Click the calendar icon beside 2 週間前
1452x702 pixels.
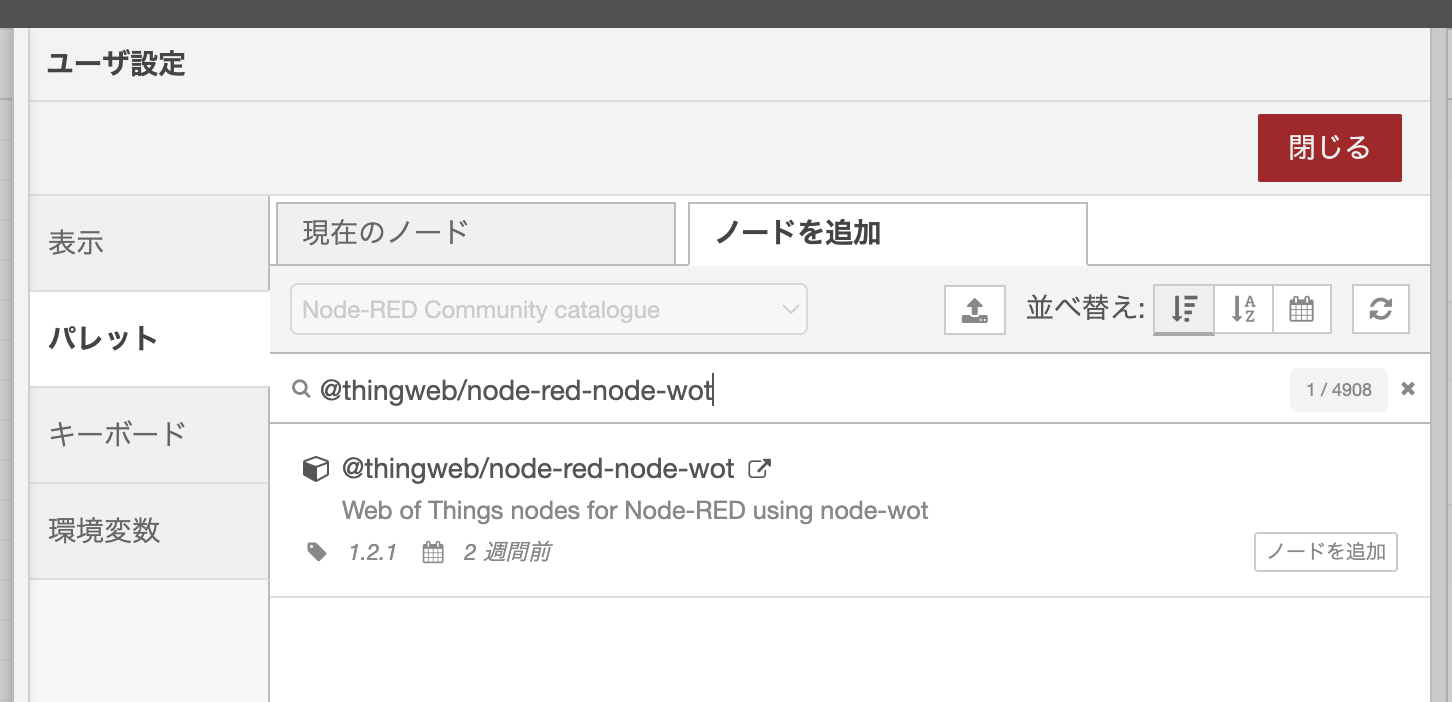[x=433, y=552]
